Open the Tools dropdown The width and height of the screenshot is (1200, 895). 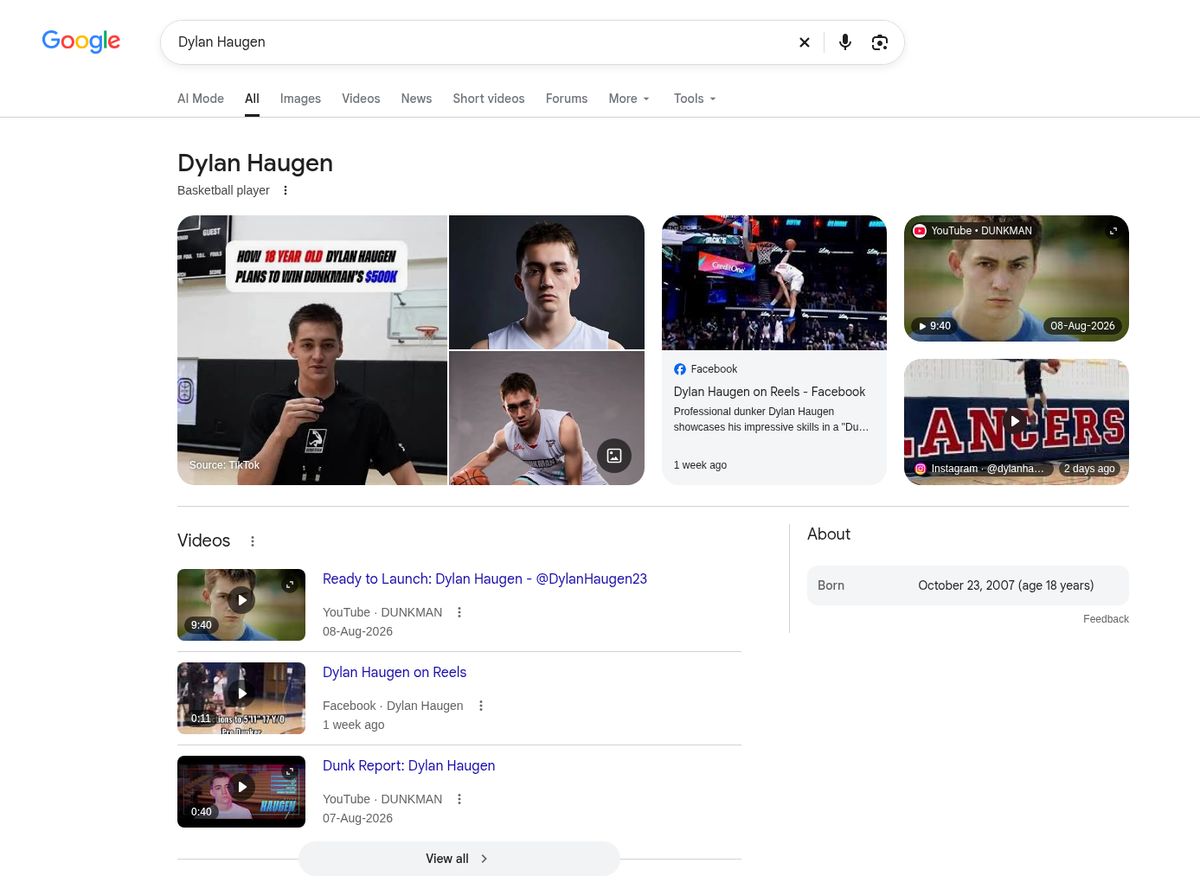click(x=695, y=98)
